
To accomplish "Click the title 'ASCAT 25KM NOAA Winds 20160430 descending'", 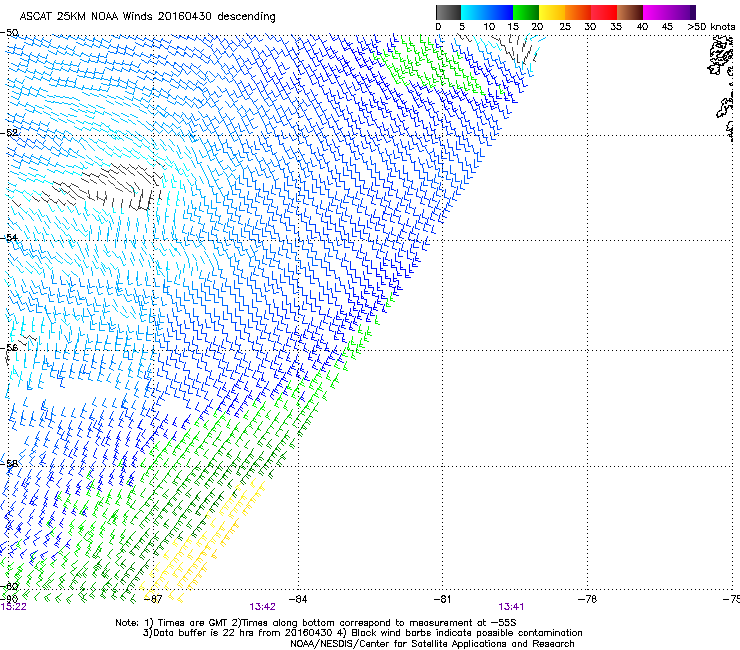I will 147,17.
